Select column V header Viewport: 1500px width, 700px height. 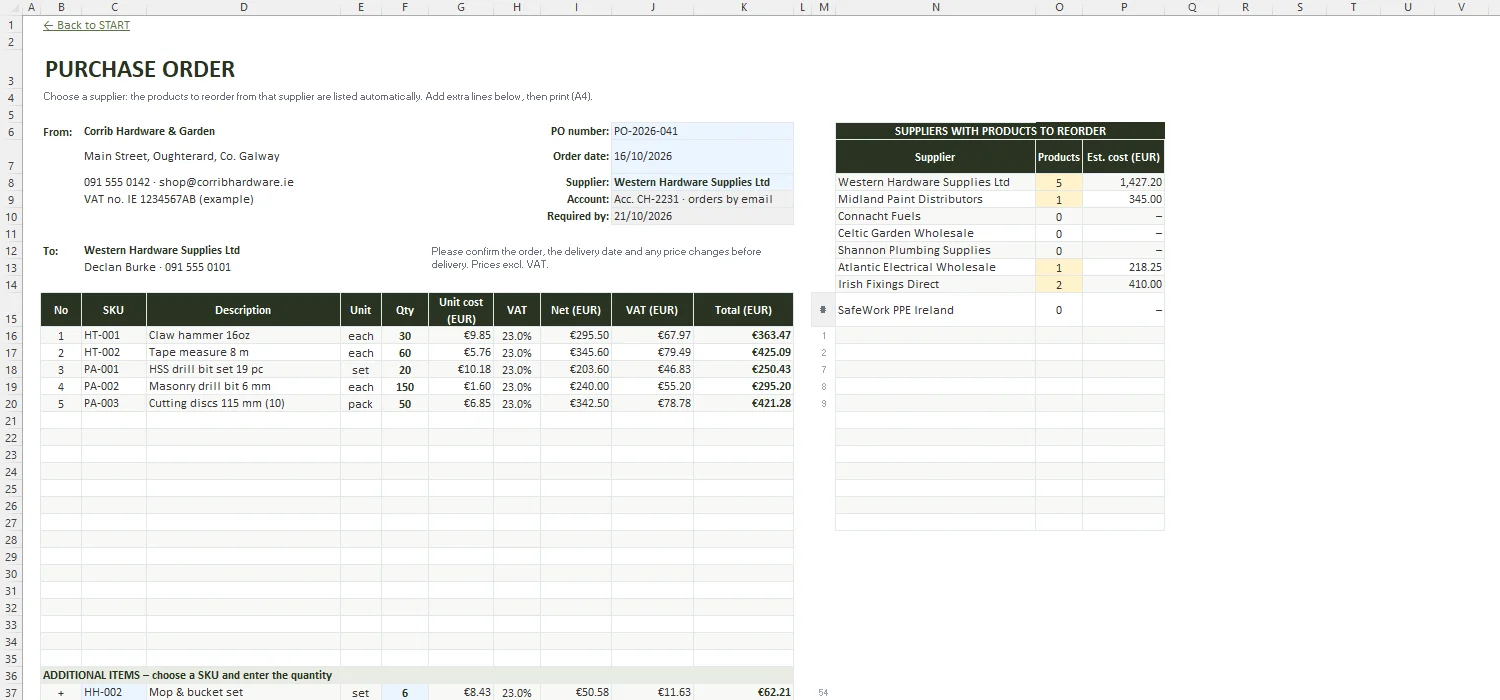coord(1461,7)
